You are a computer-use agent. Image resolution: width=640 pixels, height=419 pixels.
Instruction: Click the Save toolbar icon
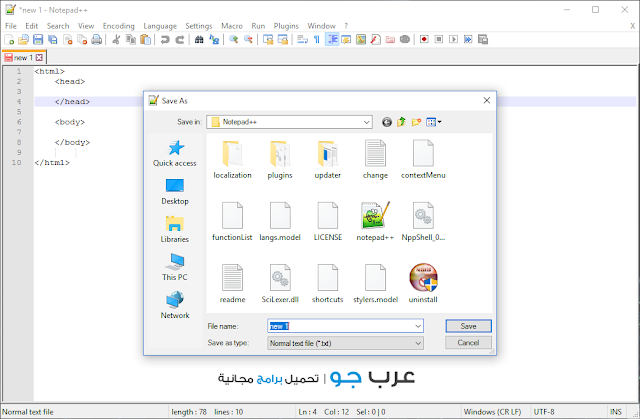[x=38, y=40]
